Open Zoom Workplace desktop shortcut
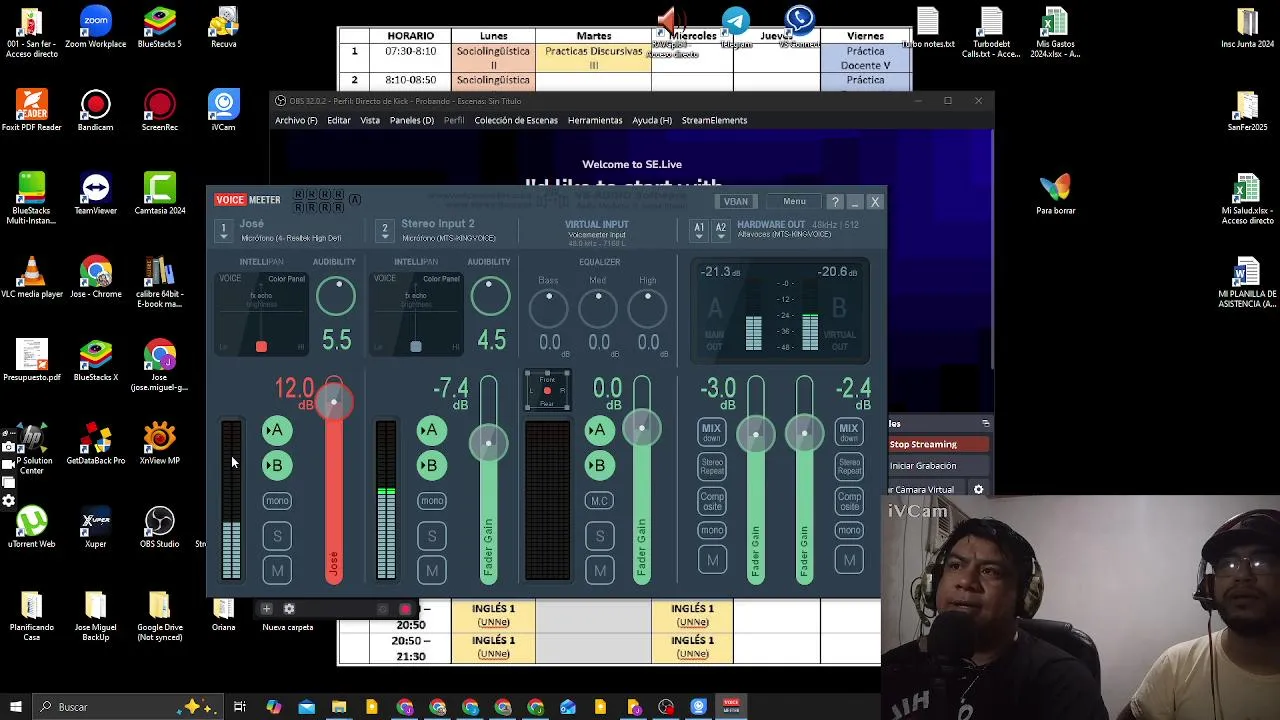The width and height of the screenshot is (1280, 720). [96, 27]
